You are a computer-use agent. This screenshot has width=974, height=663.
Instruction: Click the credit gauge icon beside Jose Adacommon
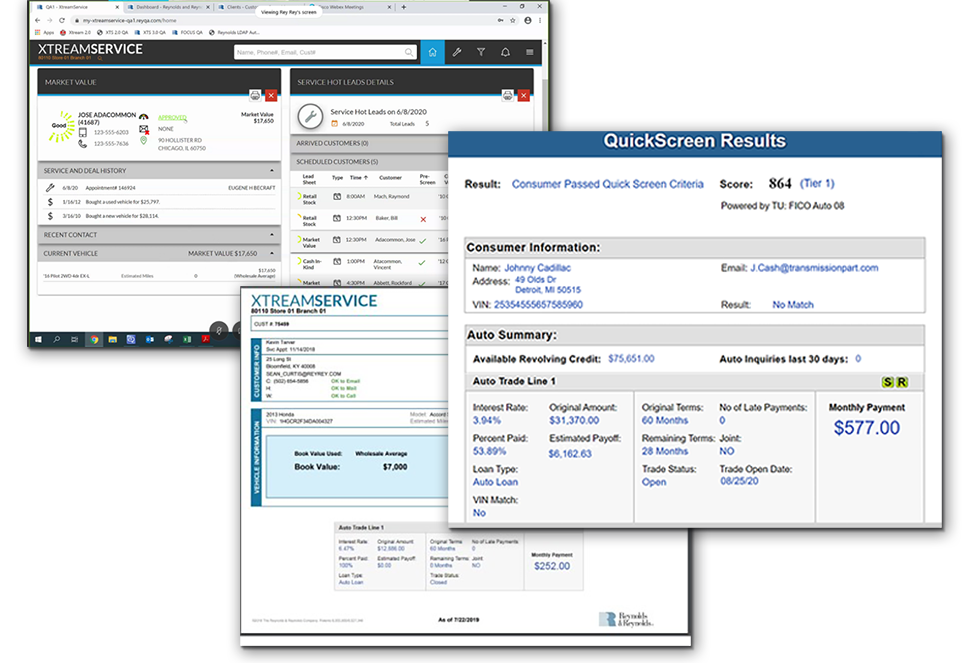tap(143, 116)
